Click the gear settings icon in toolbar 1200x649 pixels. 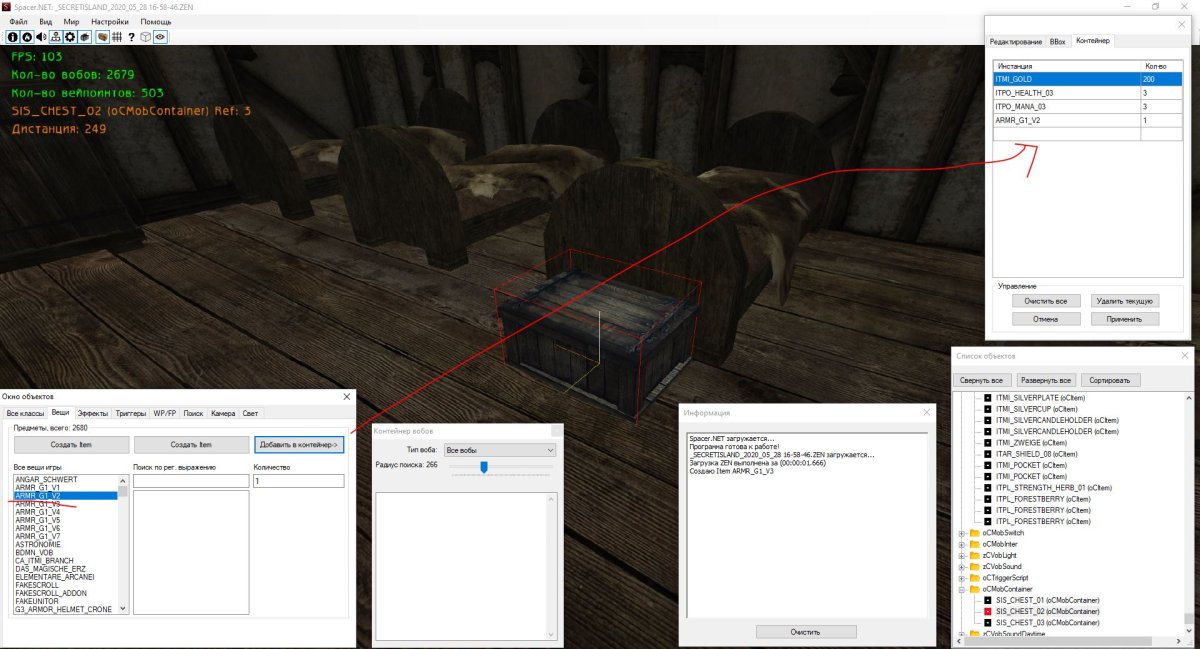(x=70, y=36)
